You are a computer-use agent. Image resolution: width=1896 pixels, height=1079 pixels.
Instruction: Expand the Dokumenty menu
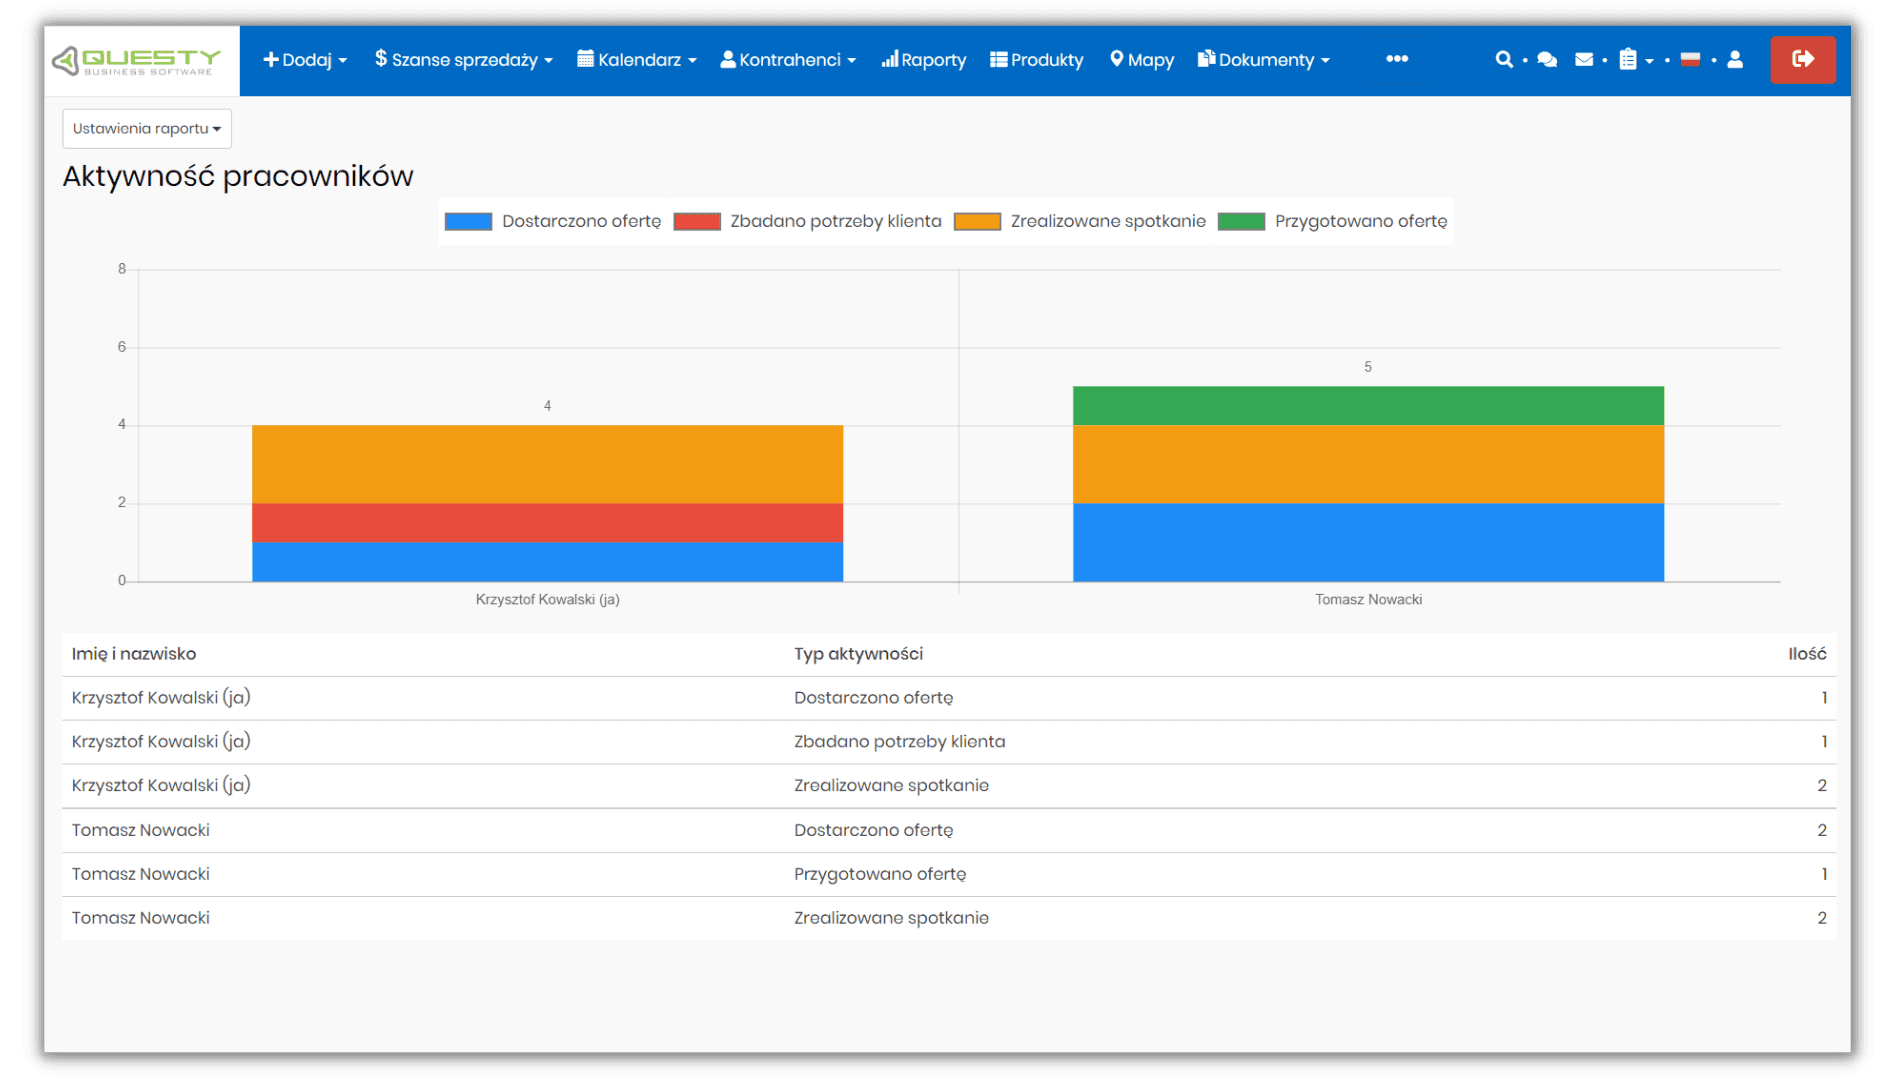(1264, 60)
